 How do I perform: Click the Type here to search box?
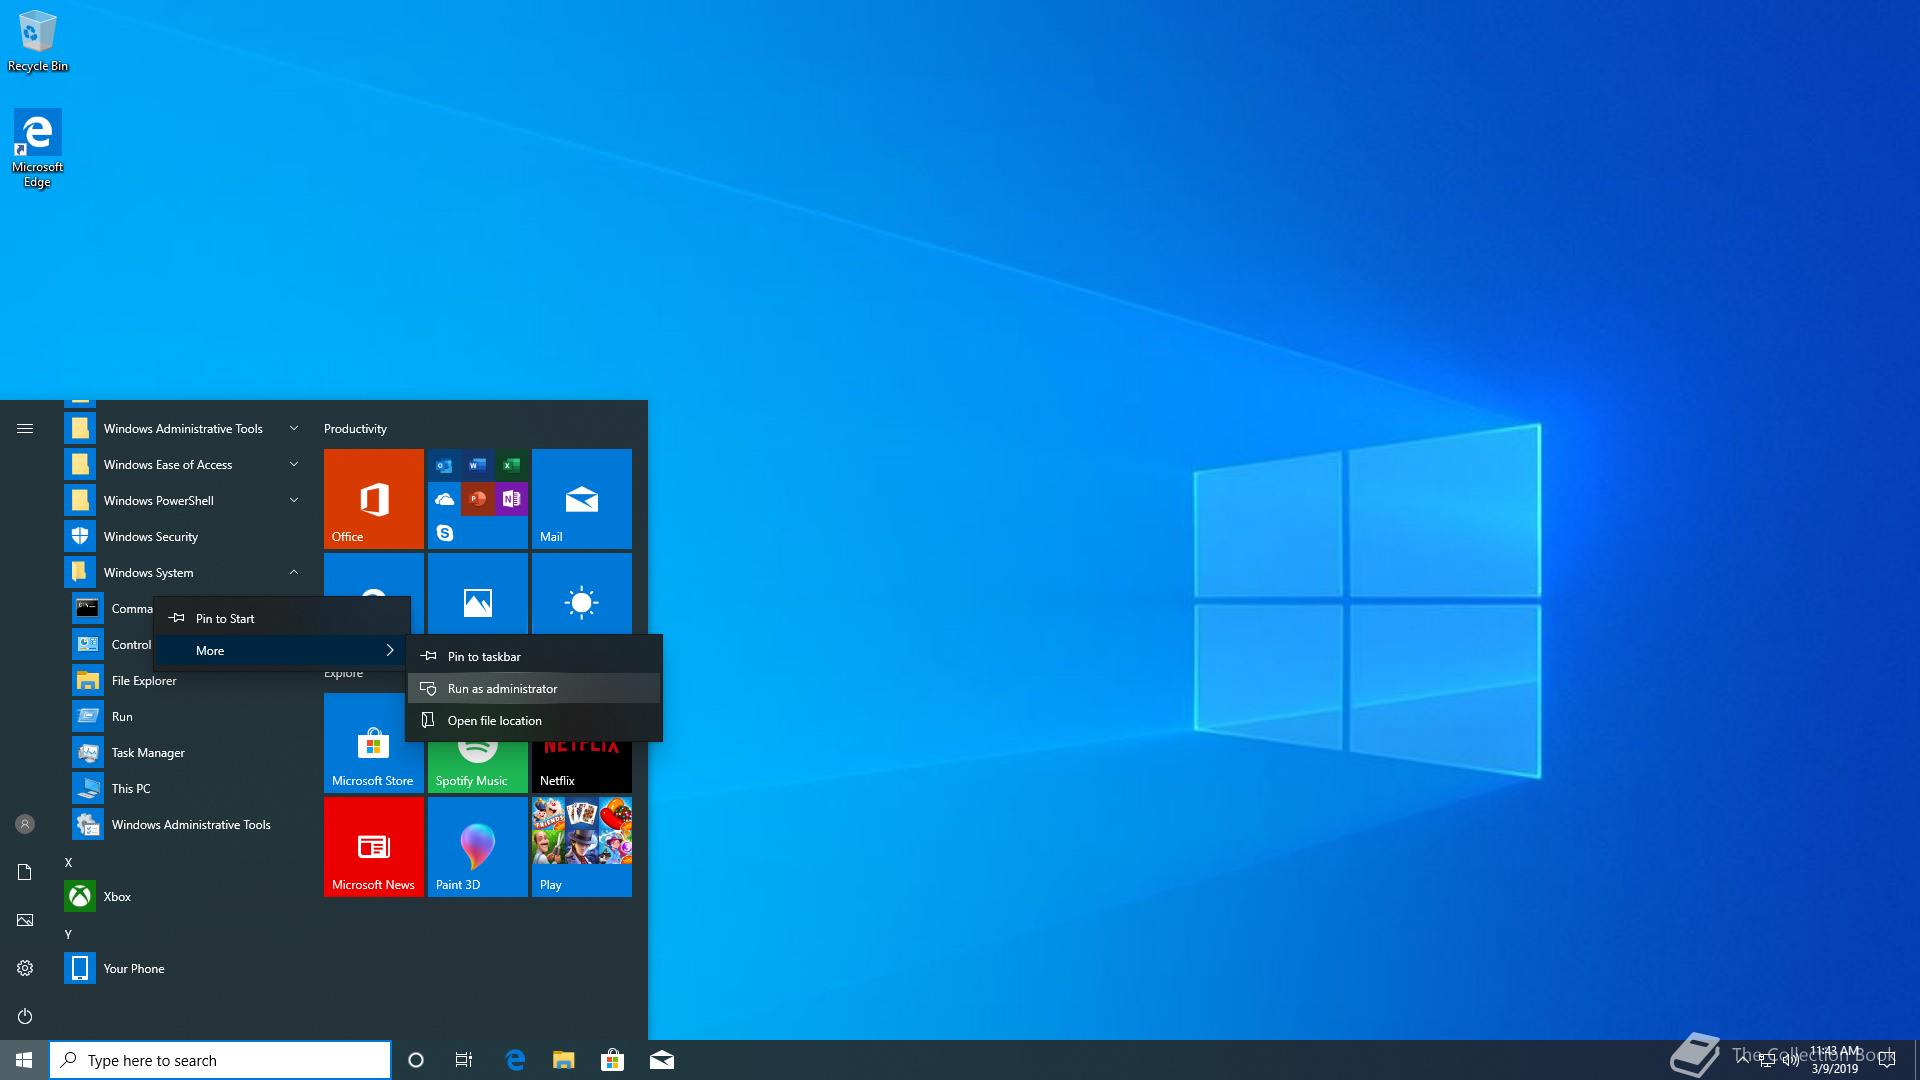(x=220, y=1060)
